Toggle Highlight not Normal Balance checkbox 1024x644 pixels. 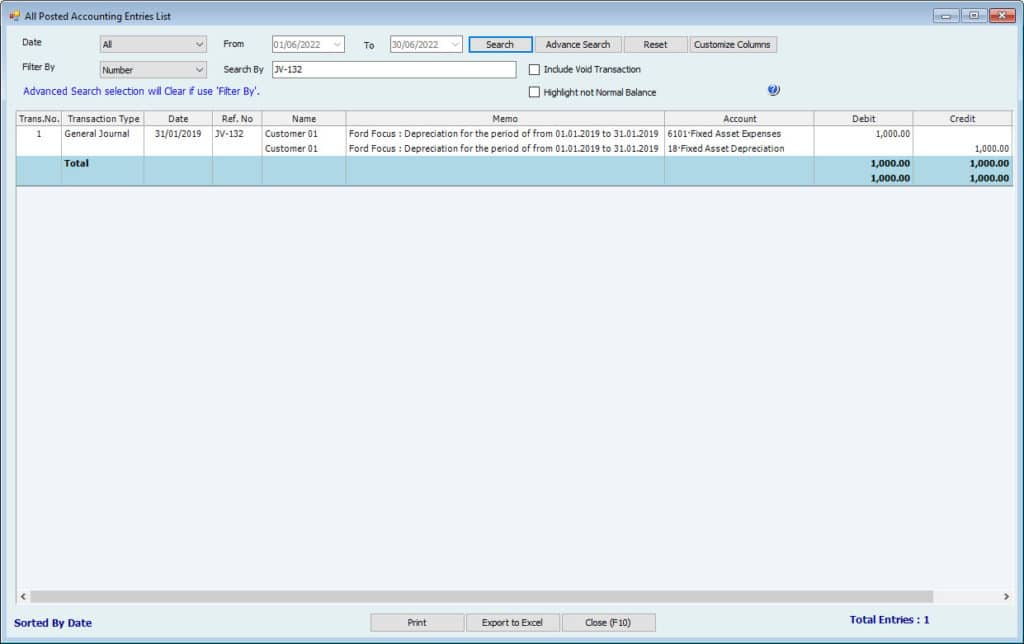pos(534,92)
